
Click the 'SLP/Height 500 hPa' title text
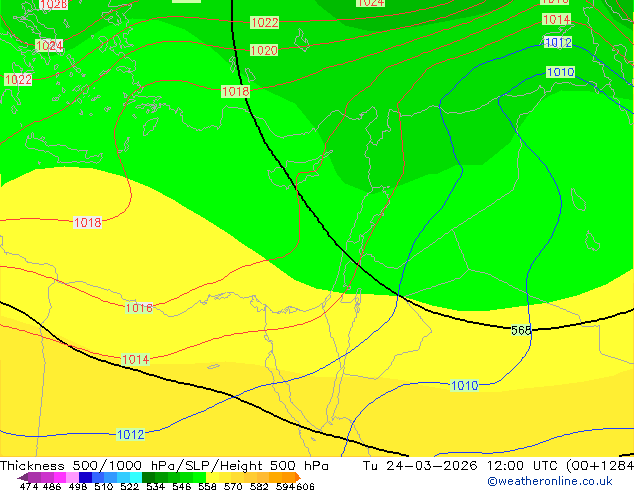coord(257,466)
